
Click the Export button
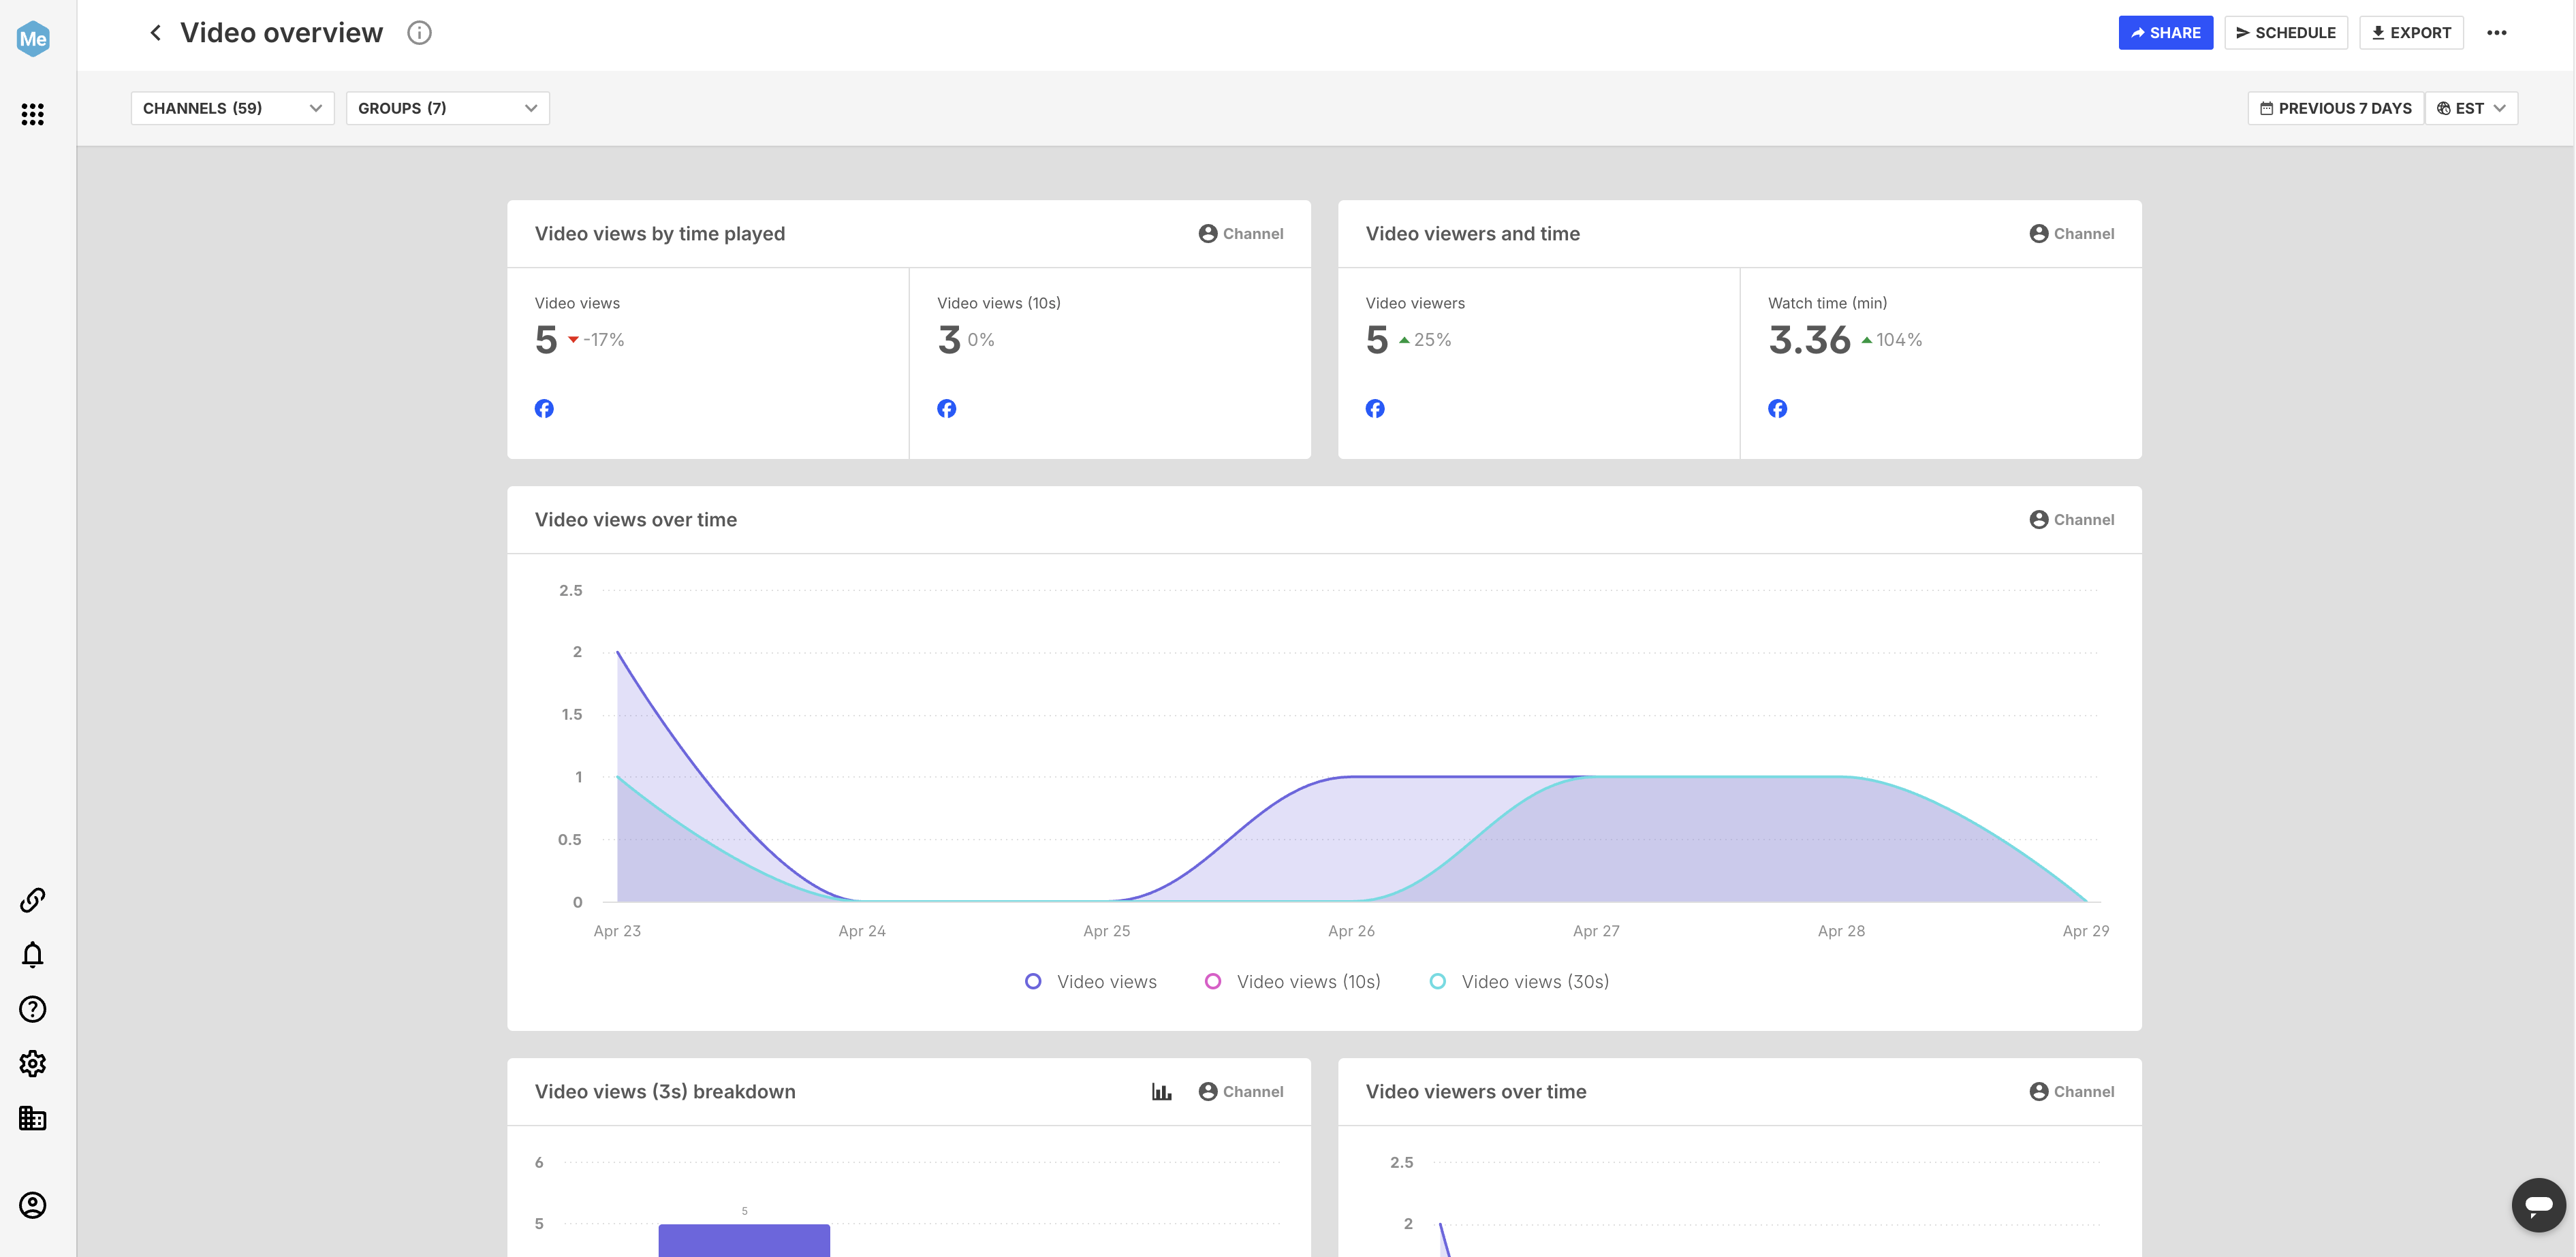pyautogui.click(x=2411, y=33)
